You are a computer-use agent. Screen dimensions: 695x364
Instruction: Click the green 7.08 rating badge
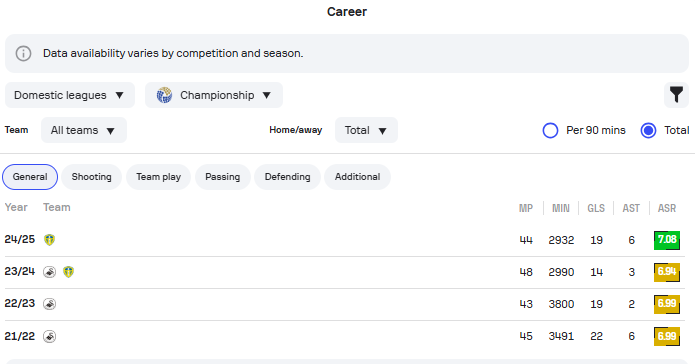(667, 240)
